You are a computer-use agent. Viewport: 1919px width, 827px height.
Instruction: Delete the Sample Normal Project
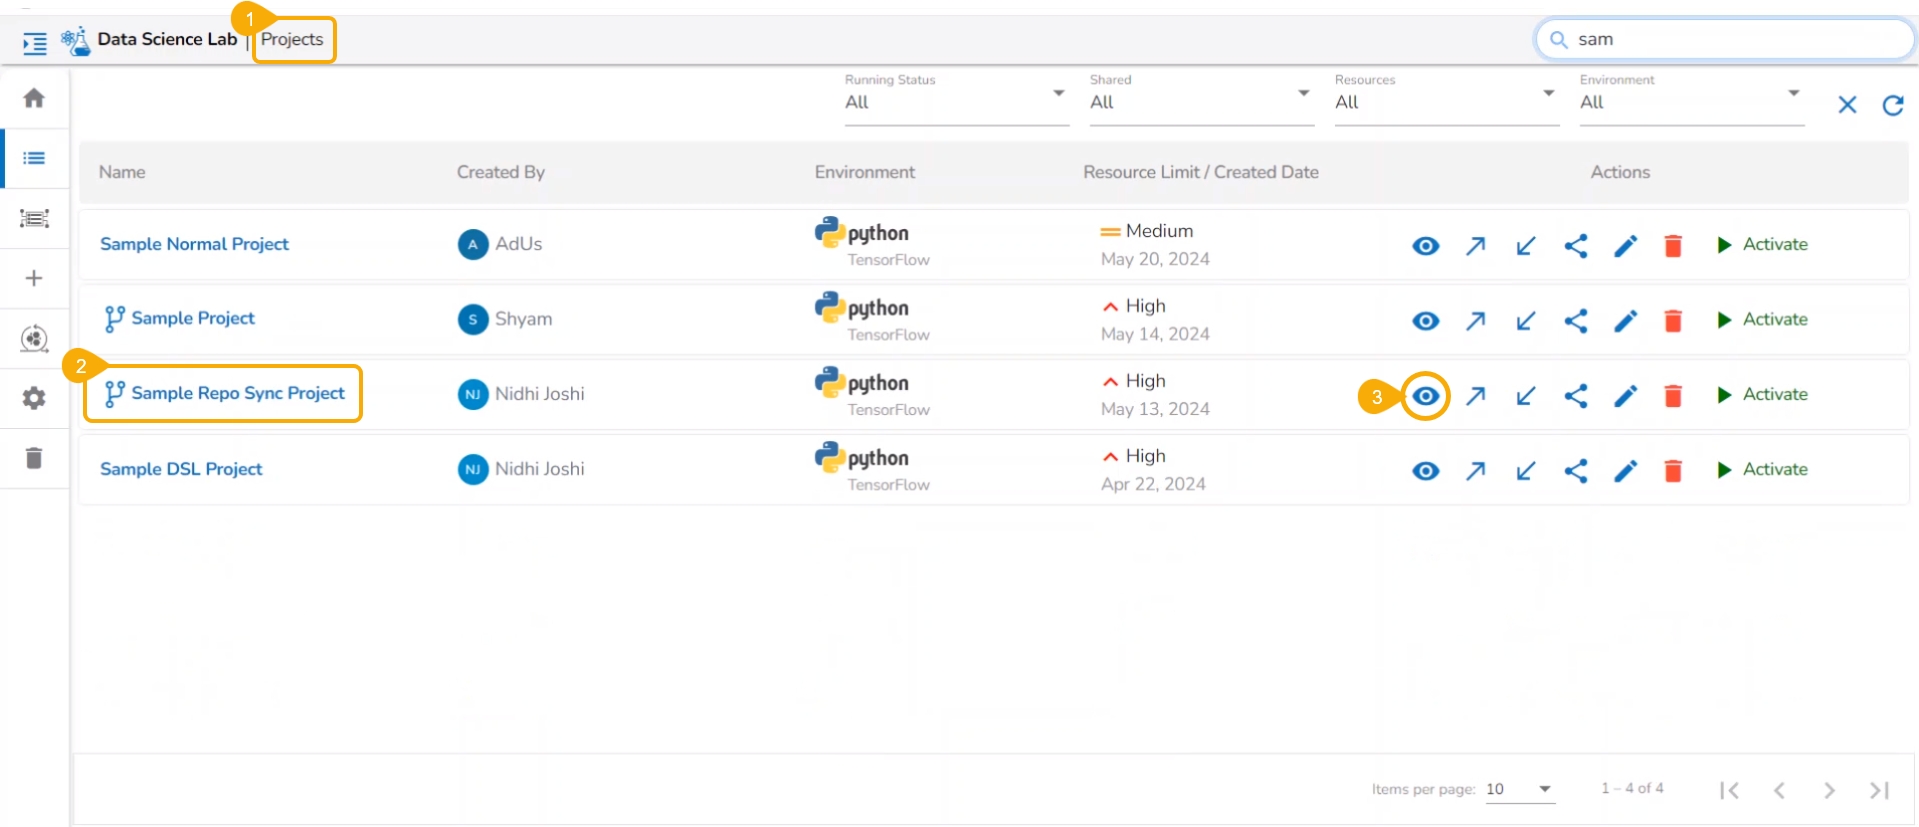[1673, 246]
